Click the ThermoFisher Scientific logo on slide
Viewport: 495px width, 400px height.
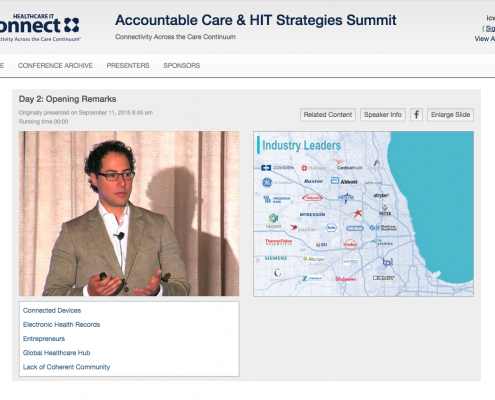[279, 242]
